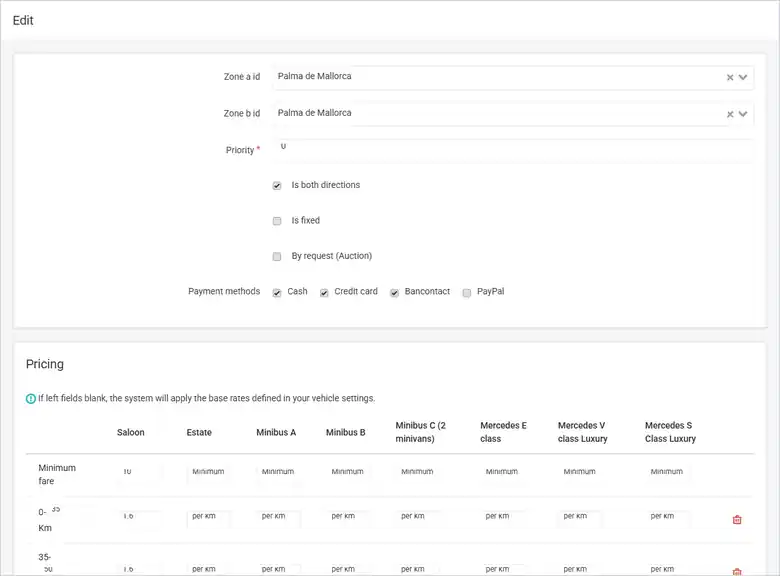Expand the Zone b id dropdown
The height and width of the screenshot is (576, 780).
[x=743, y=114]
